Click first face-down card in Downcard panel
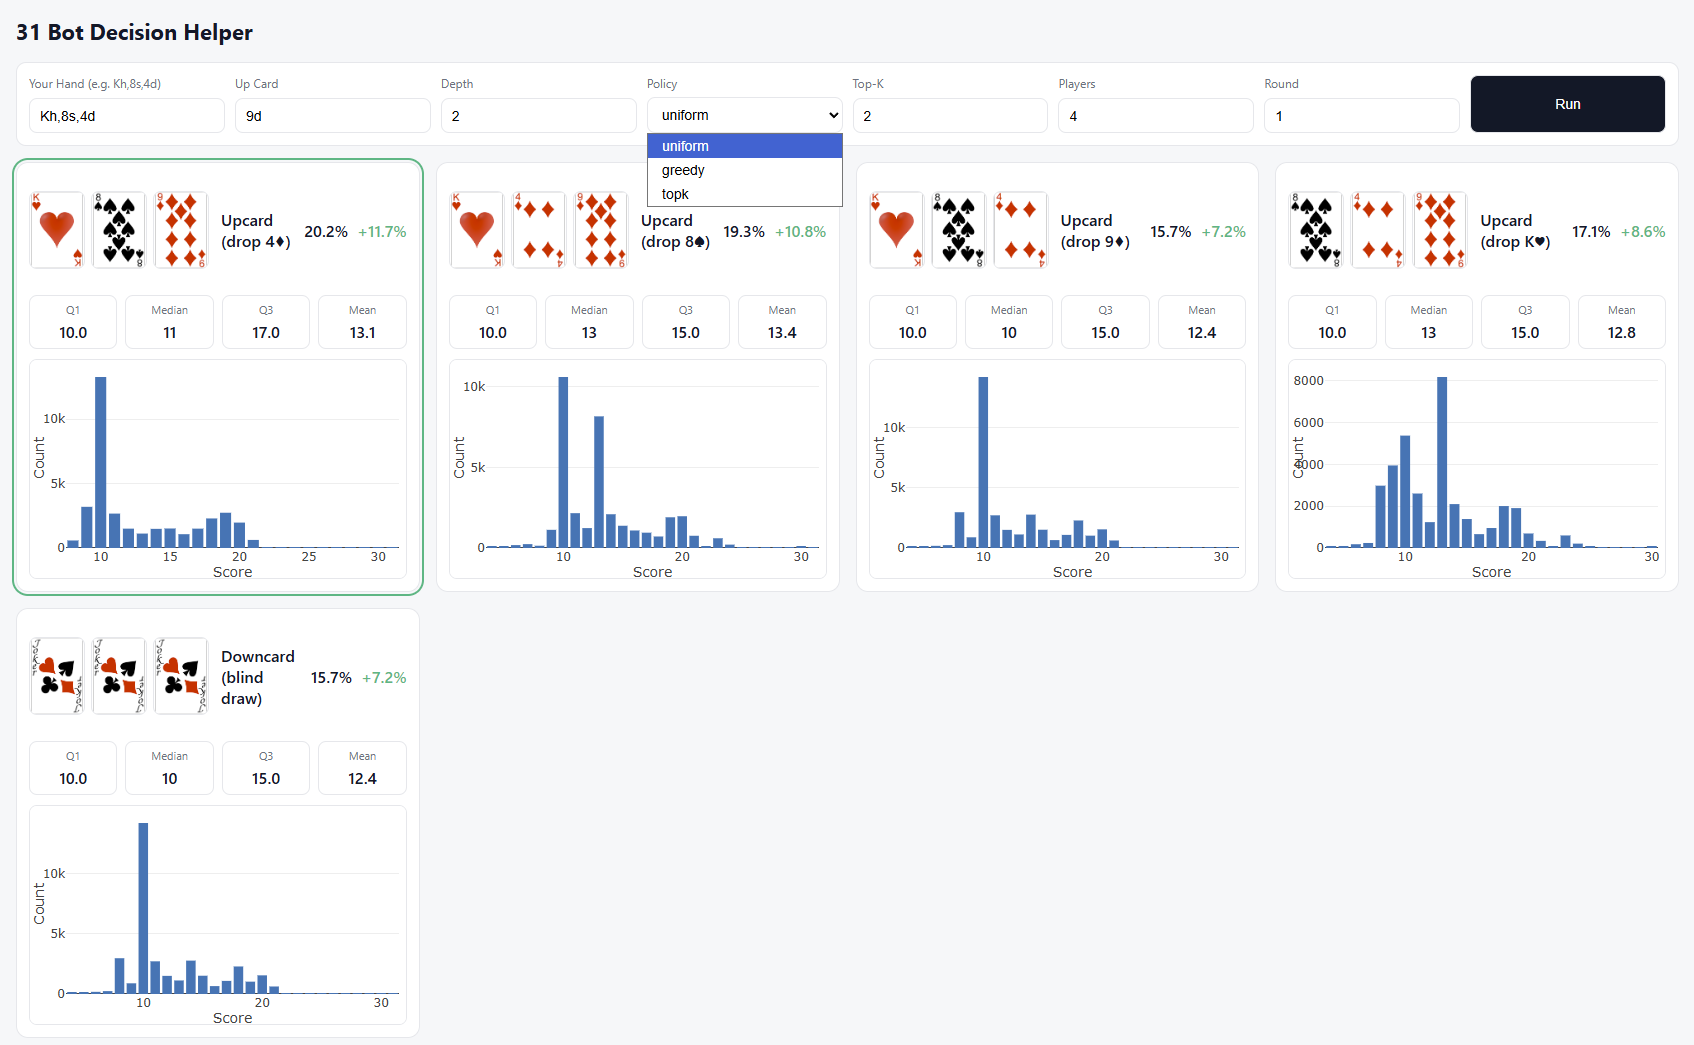The height and width of the screenshot is (1045, 1694). [x=57, y=676]
